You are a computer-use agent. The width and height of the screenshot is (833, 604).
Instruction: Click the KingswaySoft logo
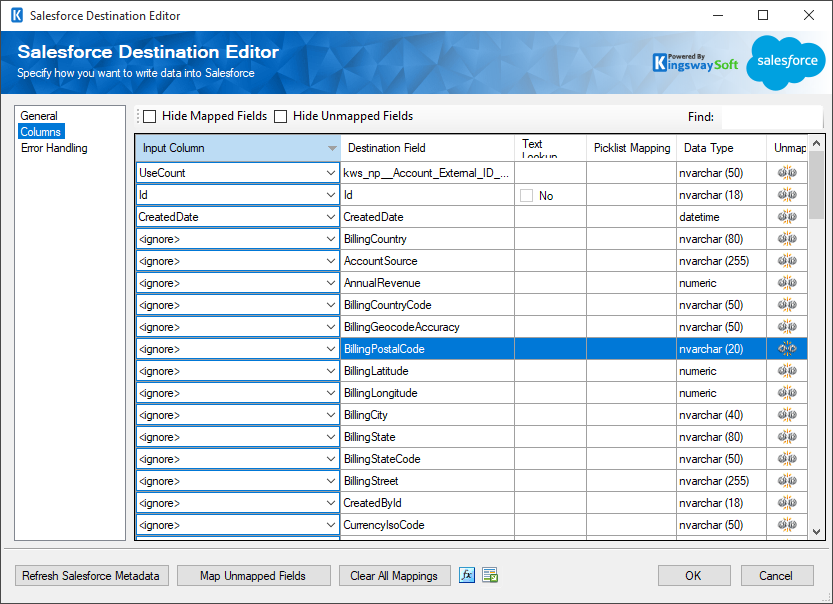point(695,63)
